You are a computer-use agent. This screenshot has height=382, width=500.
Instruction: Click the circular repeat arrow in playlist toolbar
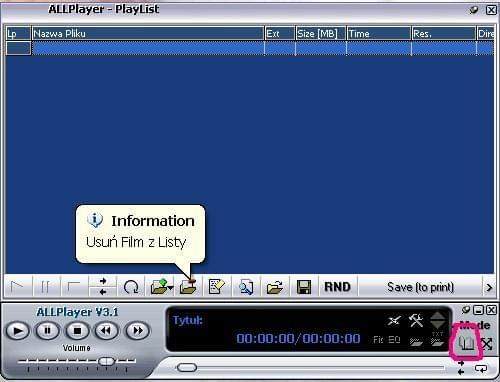click(x=131, y=287)
